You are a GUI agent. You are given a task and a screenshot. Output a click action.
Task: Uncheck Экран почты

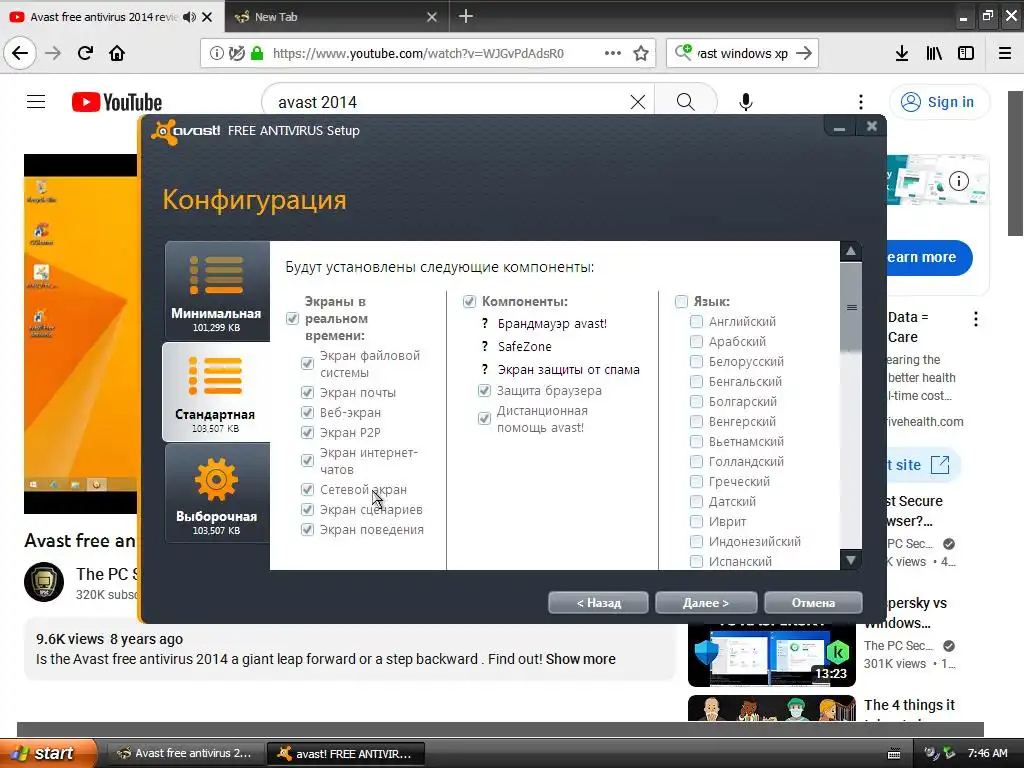[307, 392]
